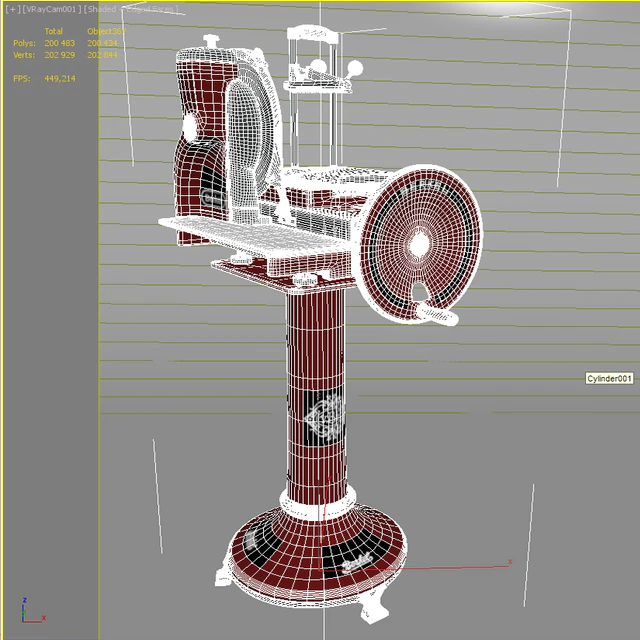This screenshot has width=640, height=640.
Task: Click the 'Verts:' statistics label
Action: click(x=24, y=55)
